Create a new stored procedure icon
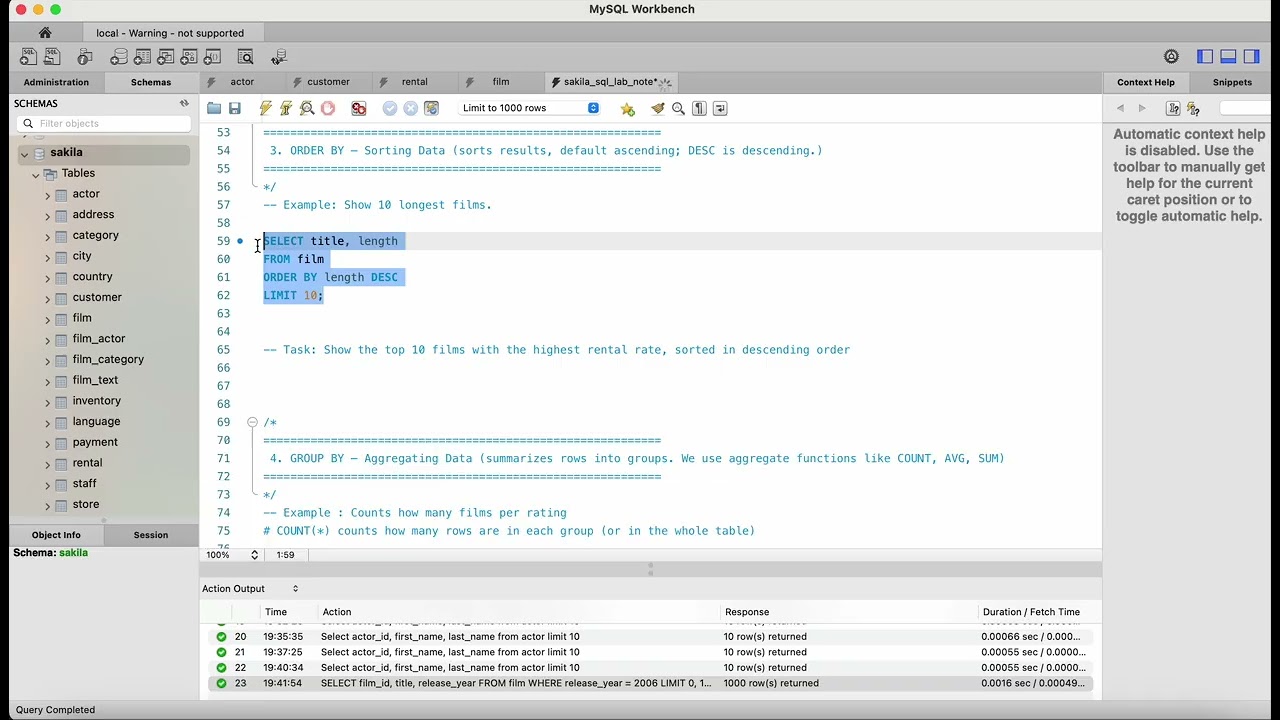 point(189,57)
